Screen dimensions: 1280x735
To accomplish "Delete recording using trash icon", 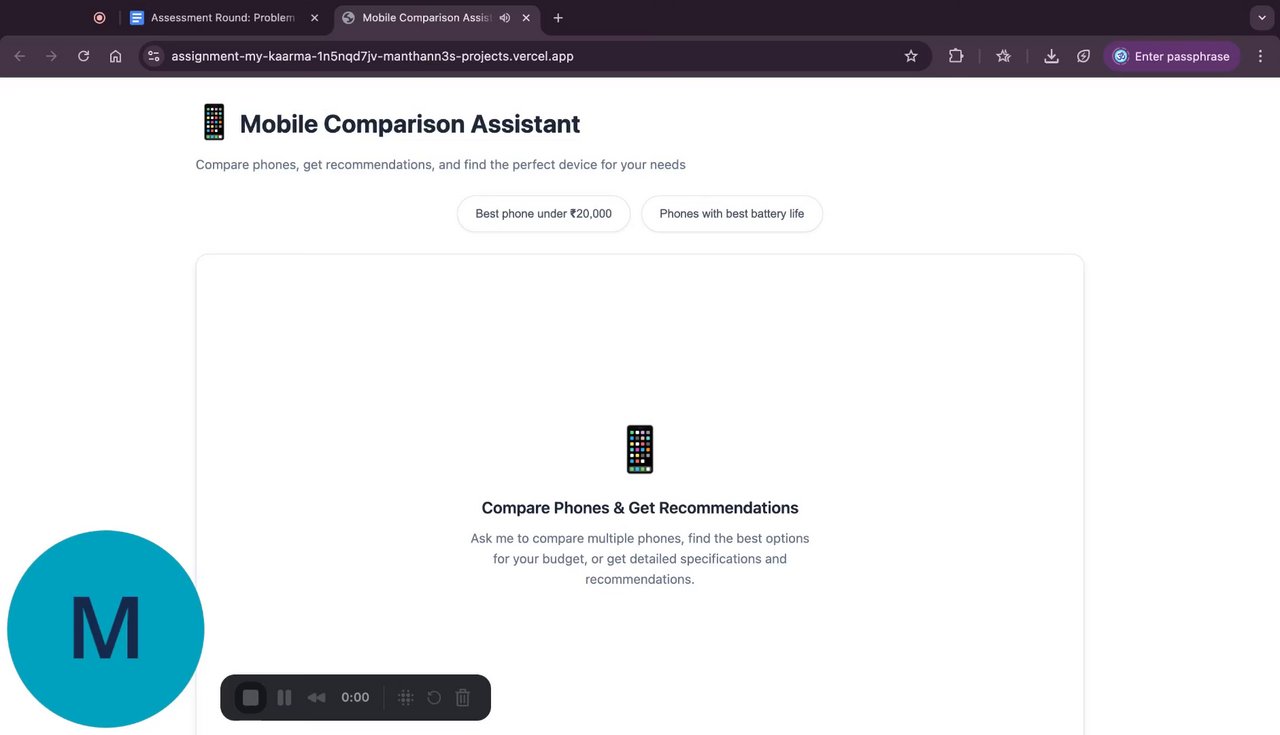I will pos(462,697).
